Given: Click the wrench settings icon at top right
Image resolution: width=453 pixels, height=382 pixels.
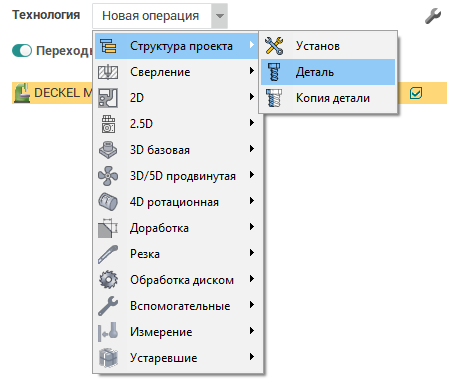Looking at the screenshot, I should 433,16.
